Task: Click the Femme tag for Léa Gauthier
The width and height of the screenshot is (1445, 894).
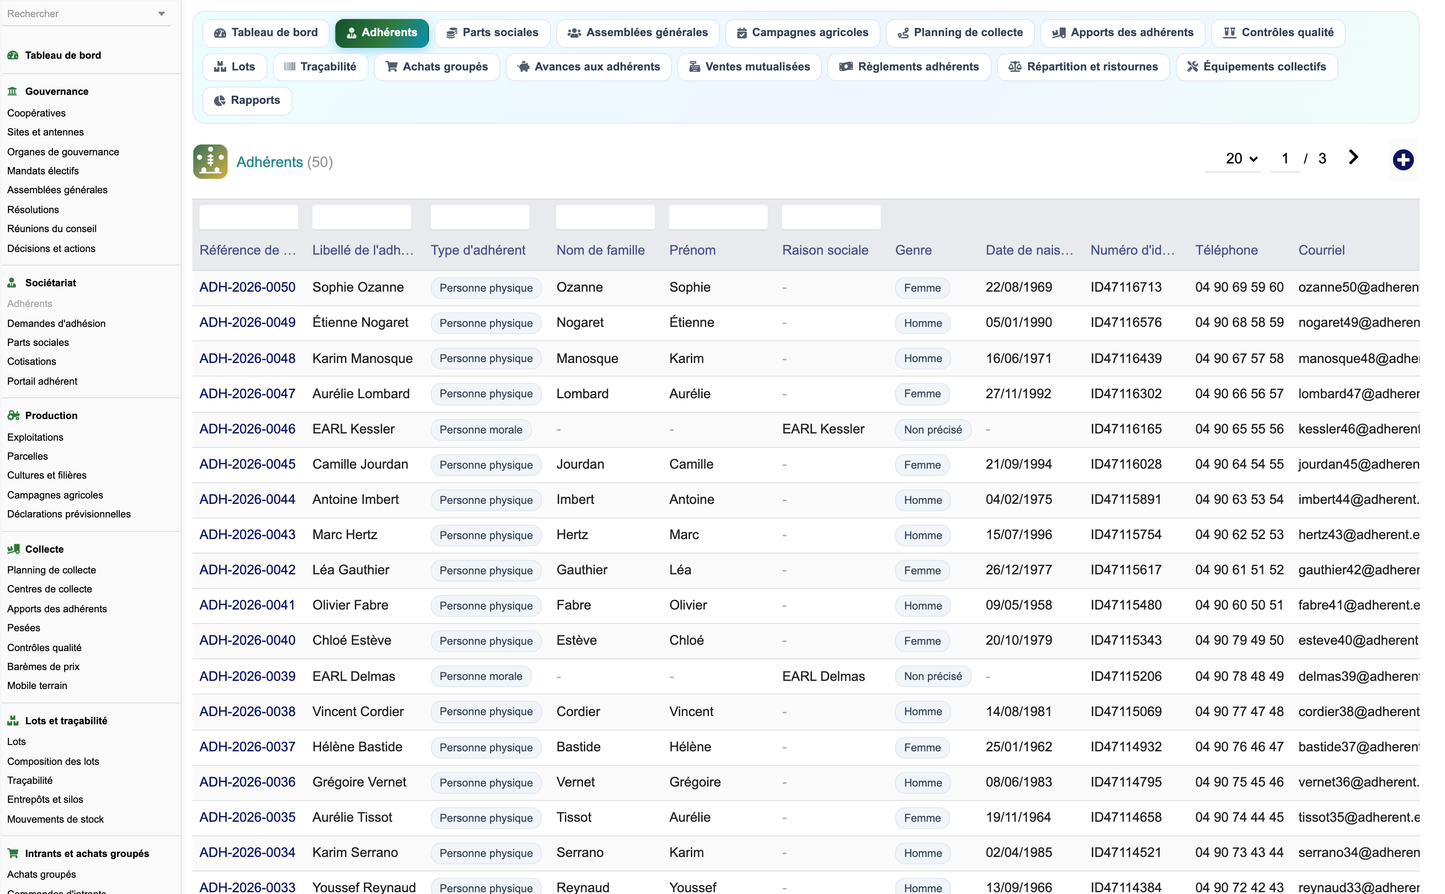Action: [922, 571]
